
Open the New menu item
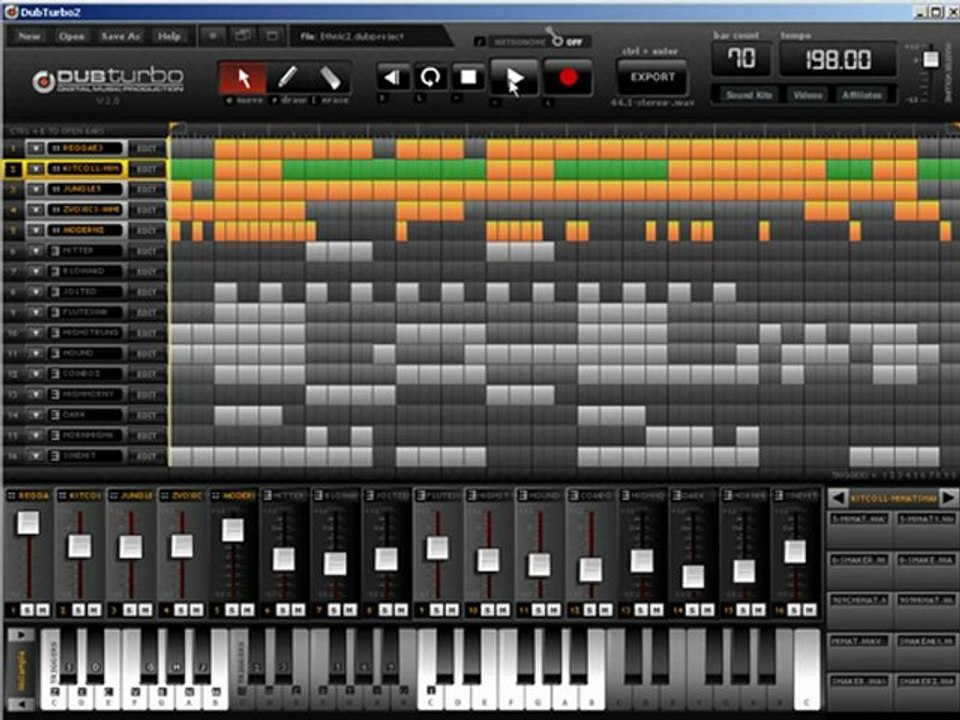[29, 36]
